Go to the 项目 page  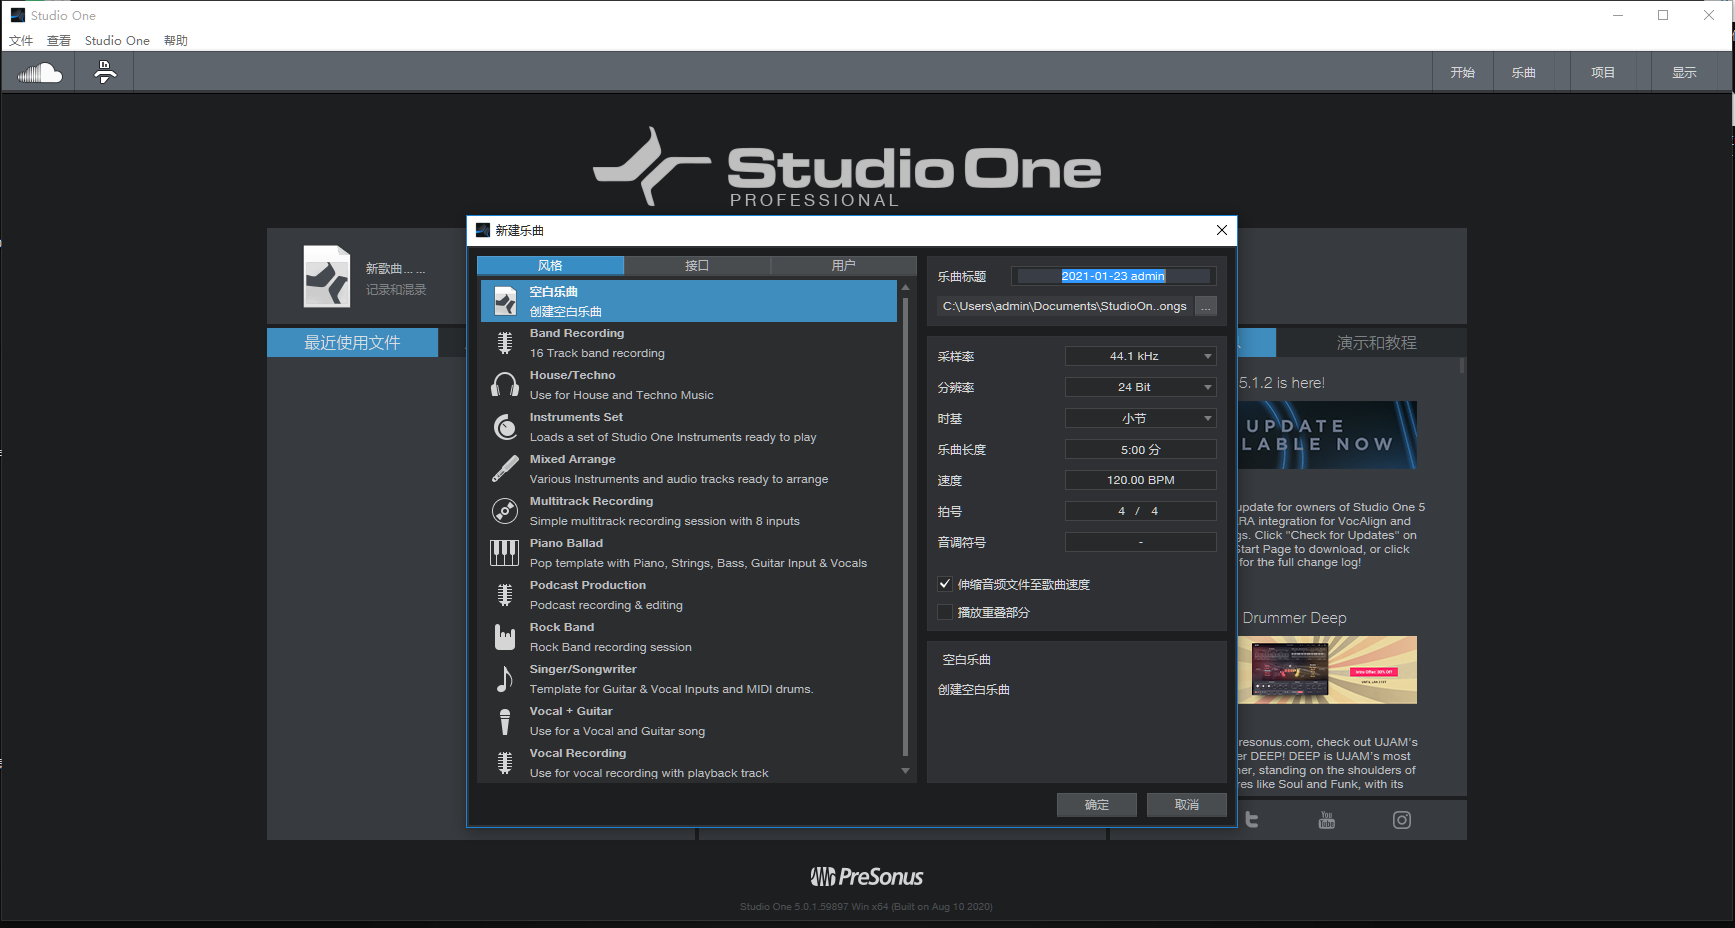[x=1603, y=72]
